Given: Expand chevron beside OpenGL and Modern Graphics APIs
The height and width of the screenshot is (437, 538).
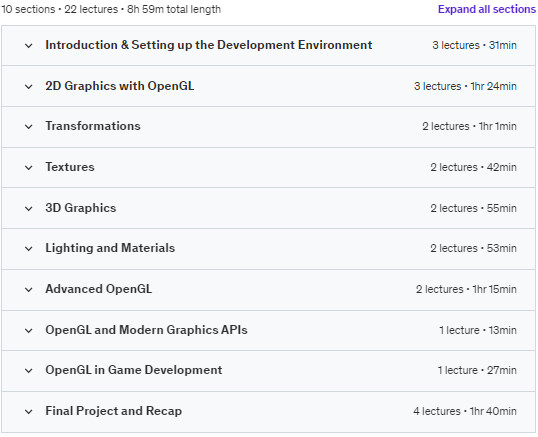Looking at the screenshot, I should (29, 330).
